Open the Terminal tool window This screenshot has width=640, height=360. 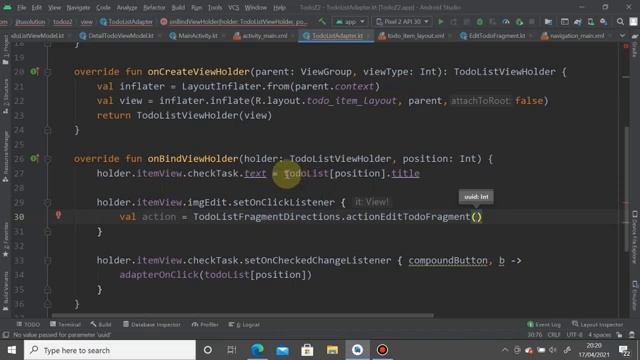coord(65,324)
